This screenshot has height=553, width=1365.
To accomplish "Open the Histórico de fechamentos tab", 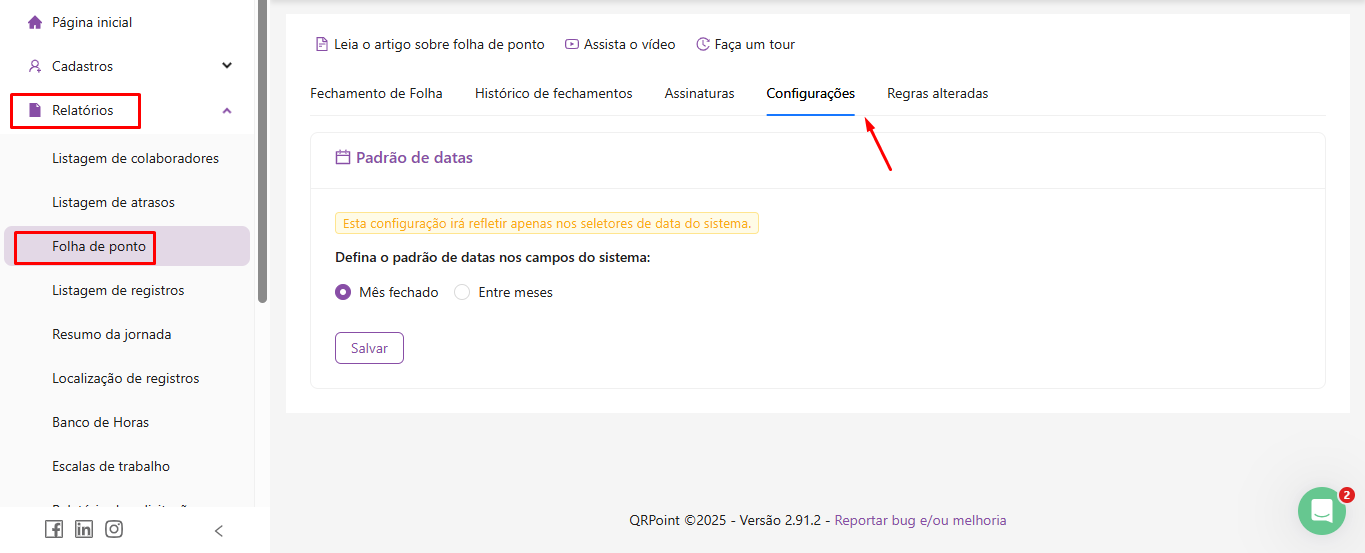I will pos(553,94).
